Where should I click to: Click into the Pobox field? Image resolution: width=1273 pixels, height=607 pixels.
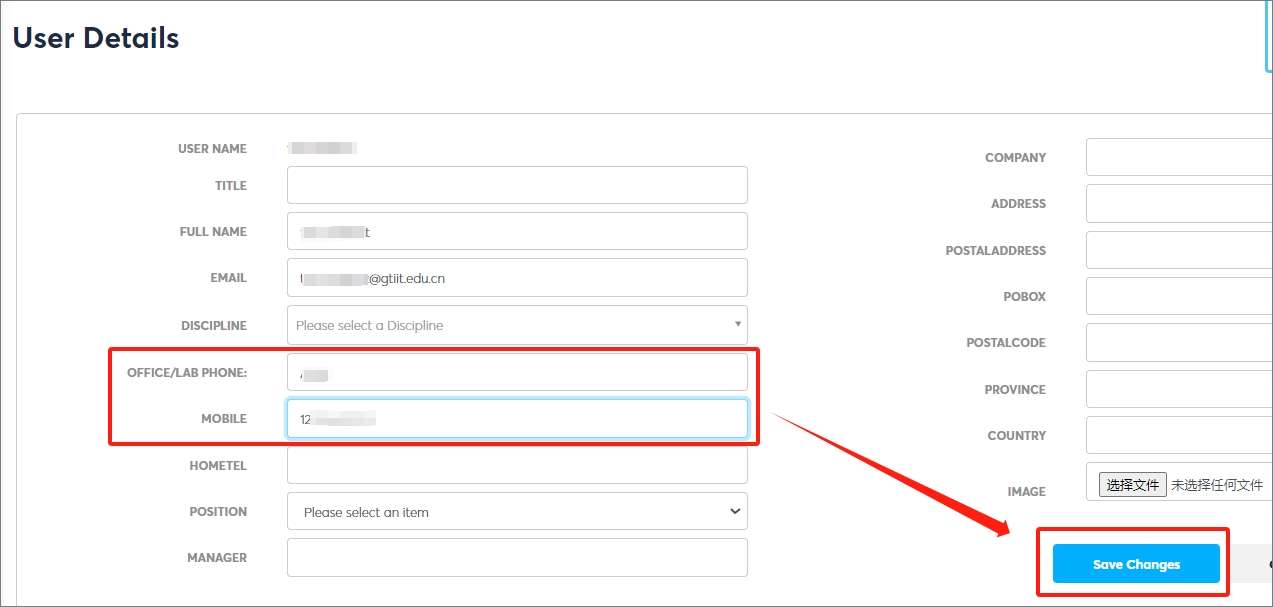pos(1179,296)
